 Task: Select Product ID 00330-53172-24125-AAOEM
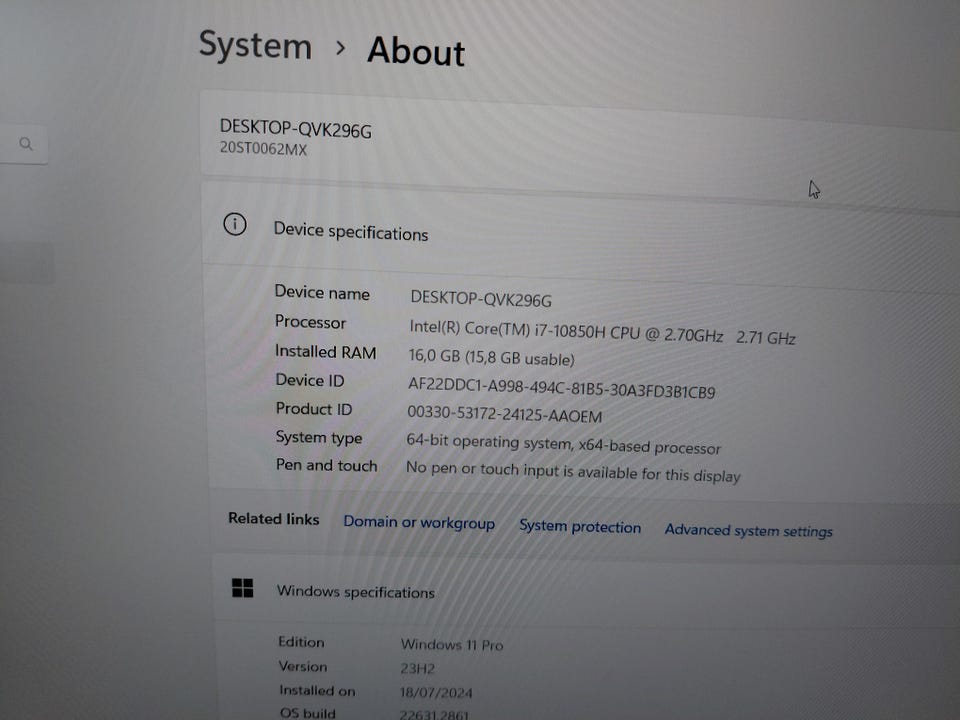tap(504, 414)
